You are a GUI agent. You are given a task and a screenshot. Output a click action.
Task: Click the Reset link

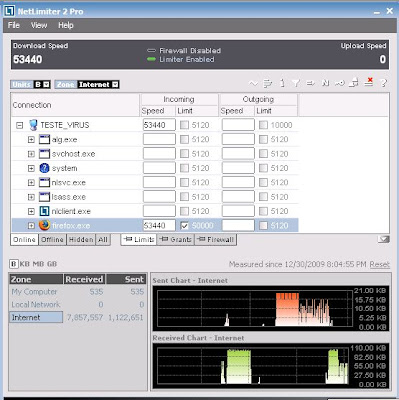[x=379, y=265]
